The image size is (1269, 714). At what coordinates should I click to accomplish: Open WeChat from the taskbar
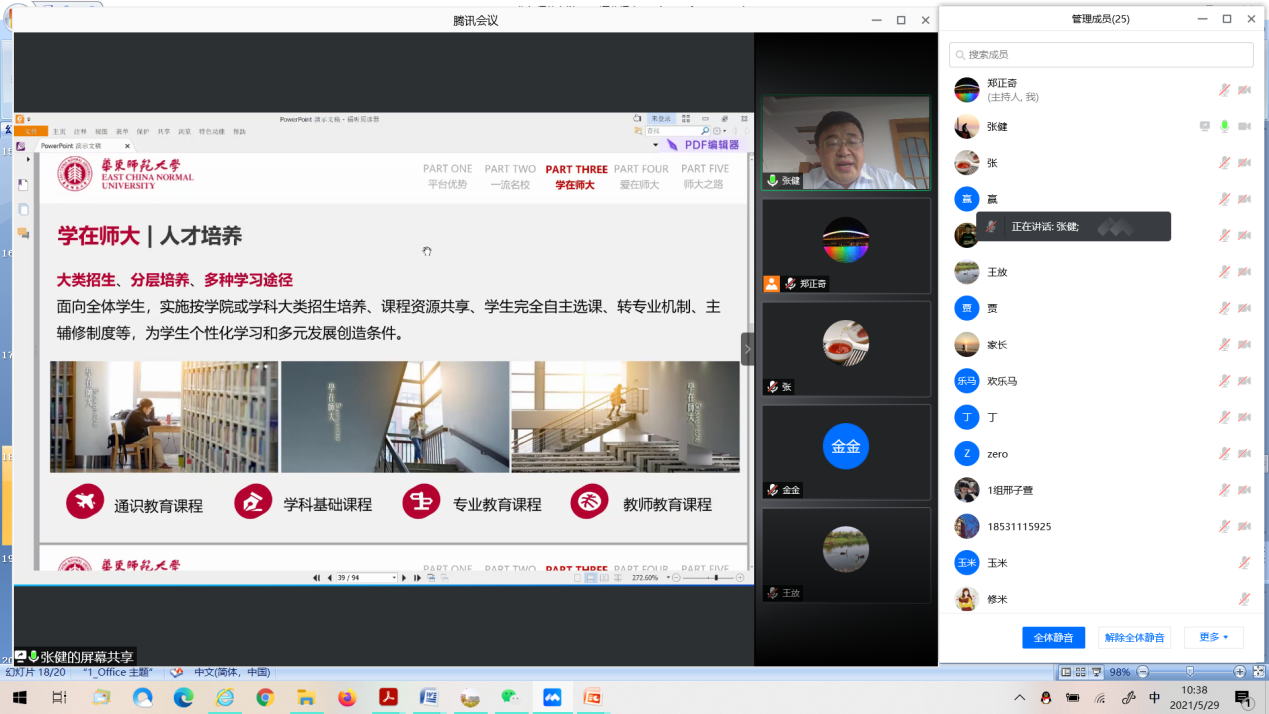[x=510, y=697]
